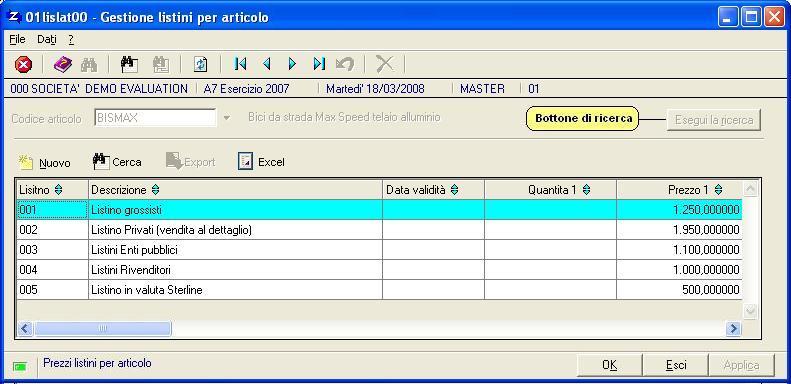The image size is (791, 384).
Task: Click the red X exit icon in toolbar
Action: [x=23, y=64]
